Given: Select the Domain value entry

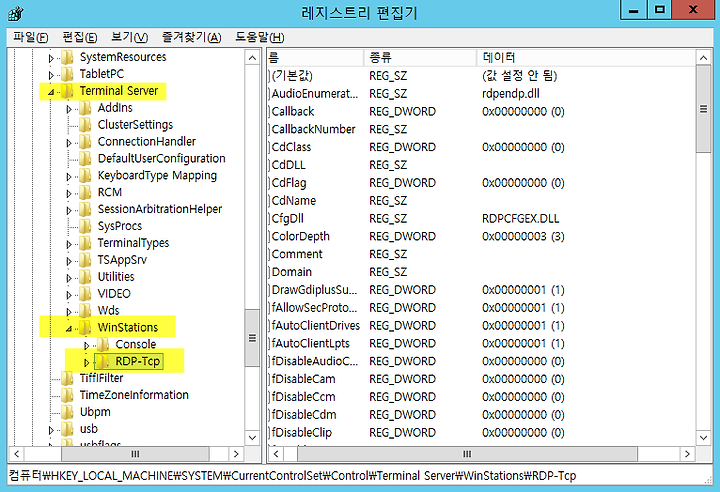Looking at the screenshot, I should pos(292,272).
